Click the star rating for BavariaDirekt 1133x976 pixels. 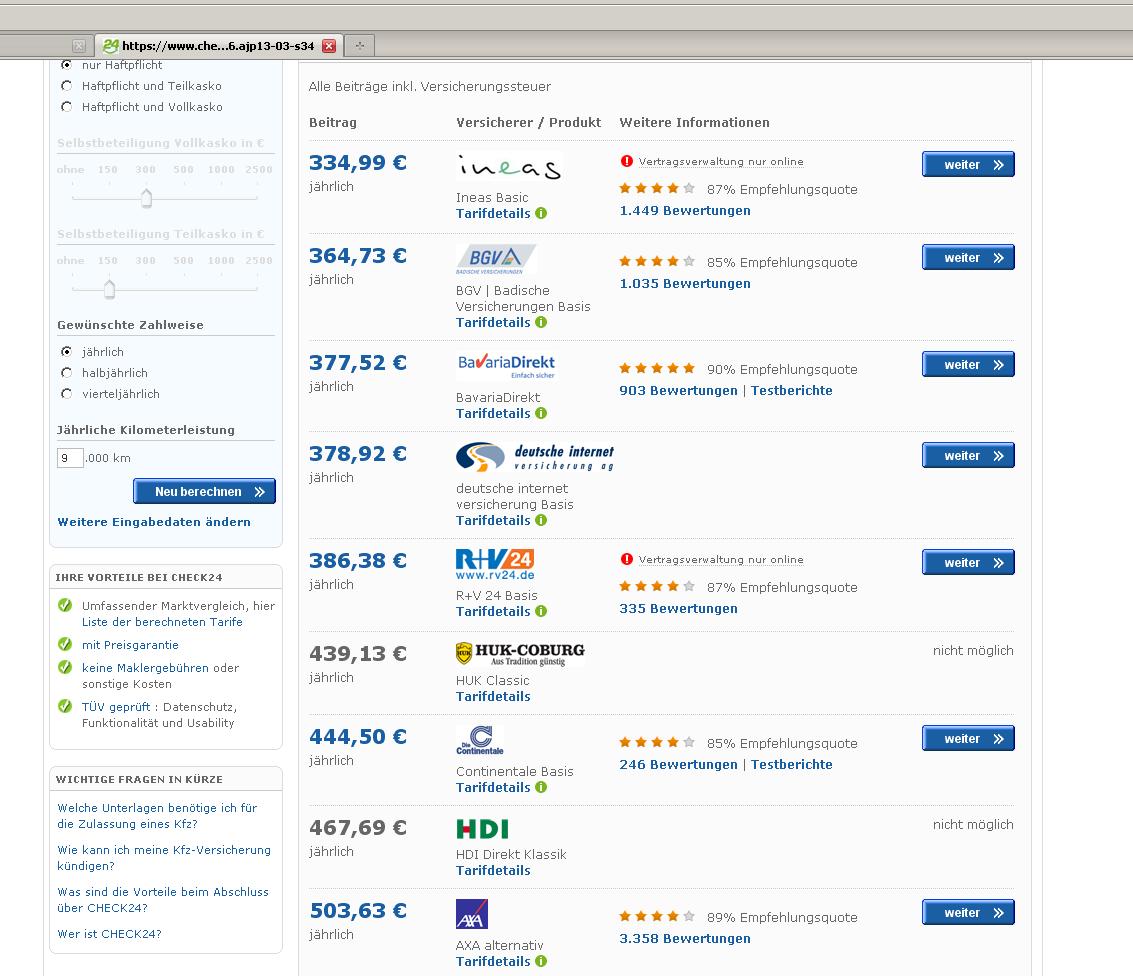tap(656, 369)
